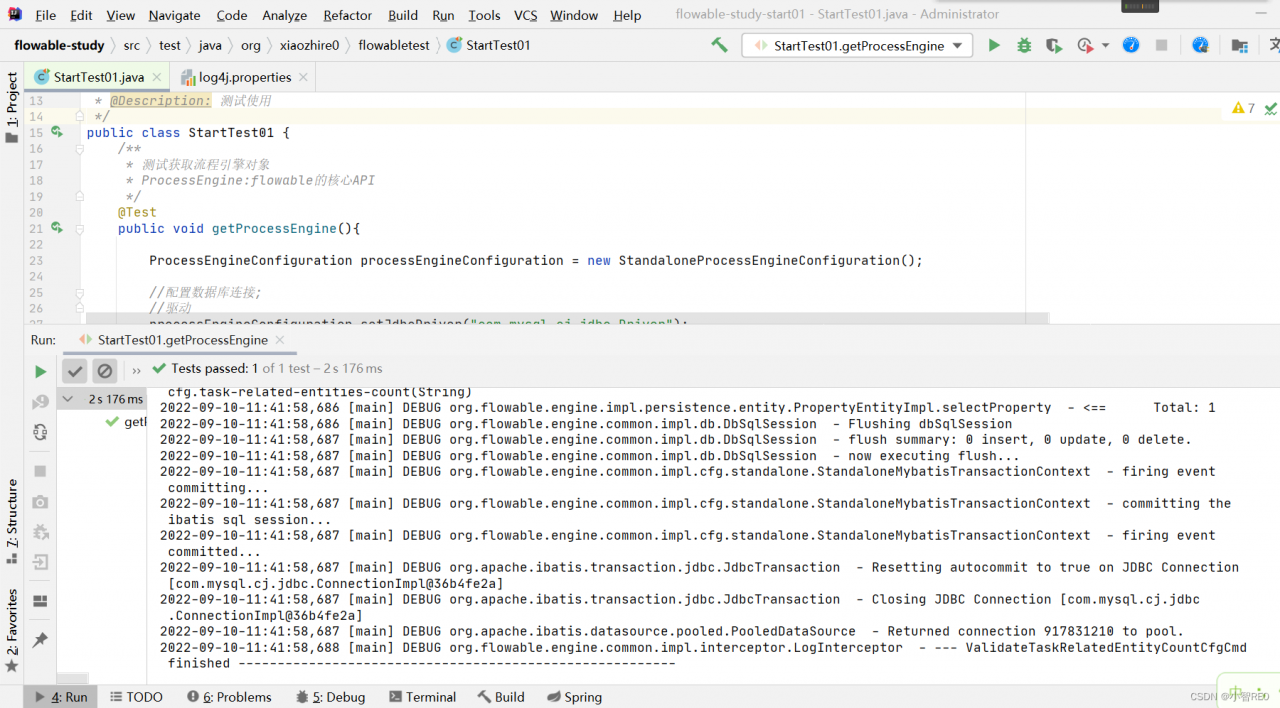Click the green inspection checkmark in the editor corner

click(x=1270, y=108)
